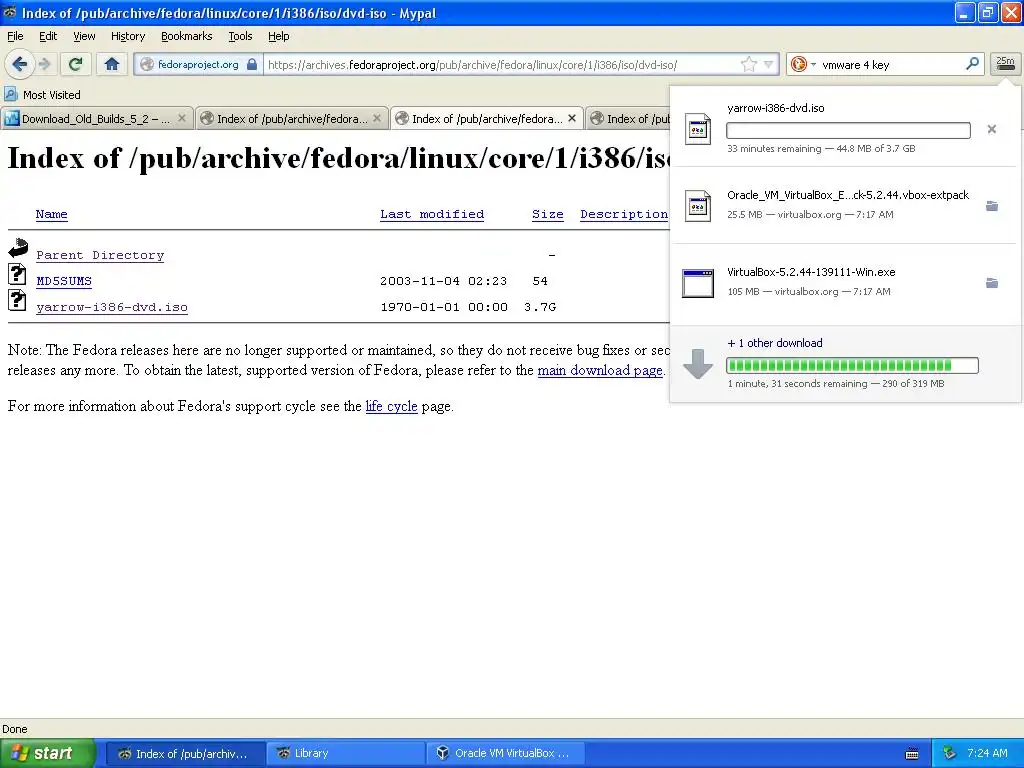The image size is (1024, 768).
Task: Click the VirtualBox Win.exe download icon
Action: (697, 283)
